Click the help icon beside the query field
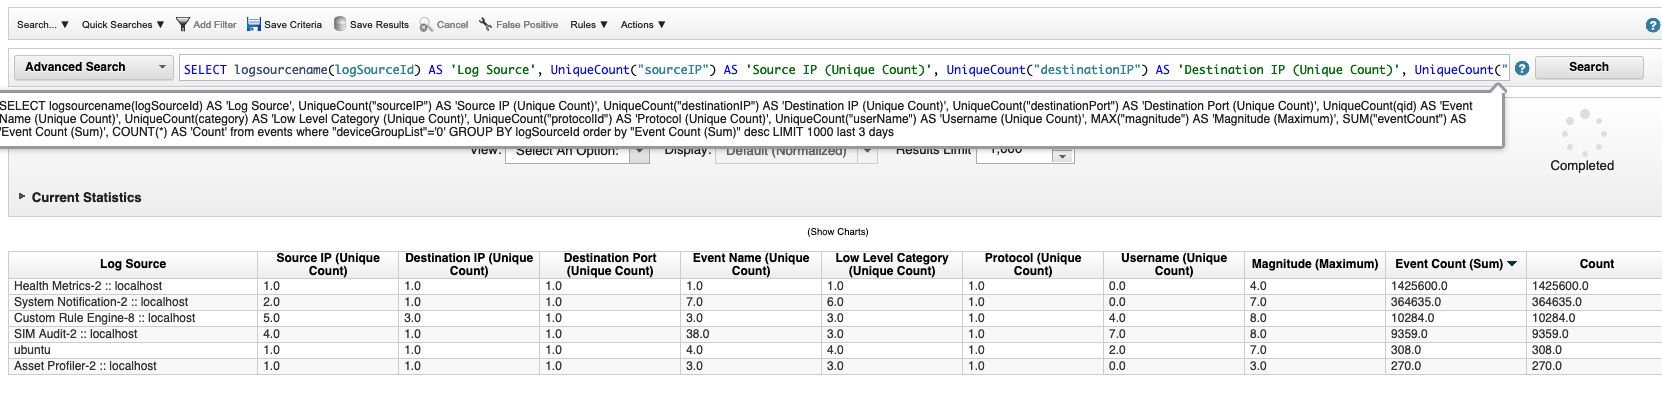Screen dimensions: 1662x412 click(1521, 68)
